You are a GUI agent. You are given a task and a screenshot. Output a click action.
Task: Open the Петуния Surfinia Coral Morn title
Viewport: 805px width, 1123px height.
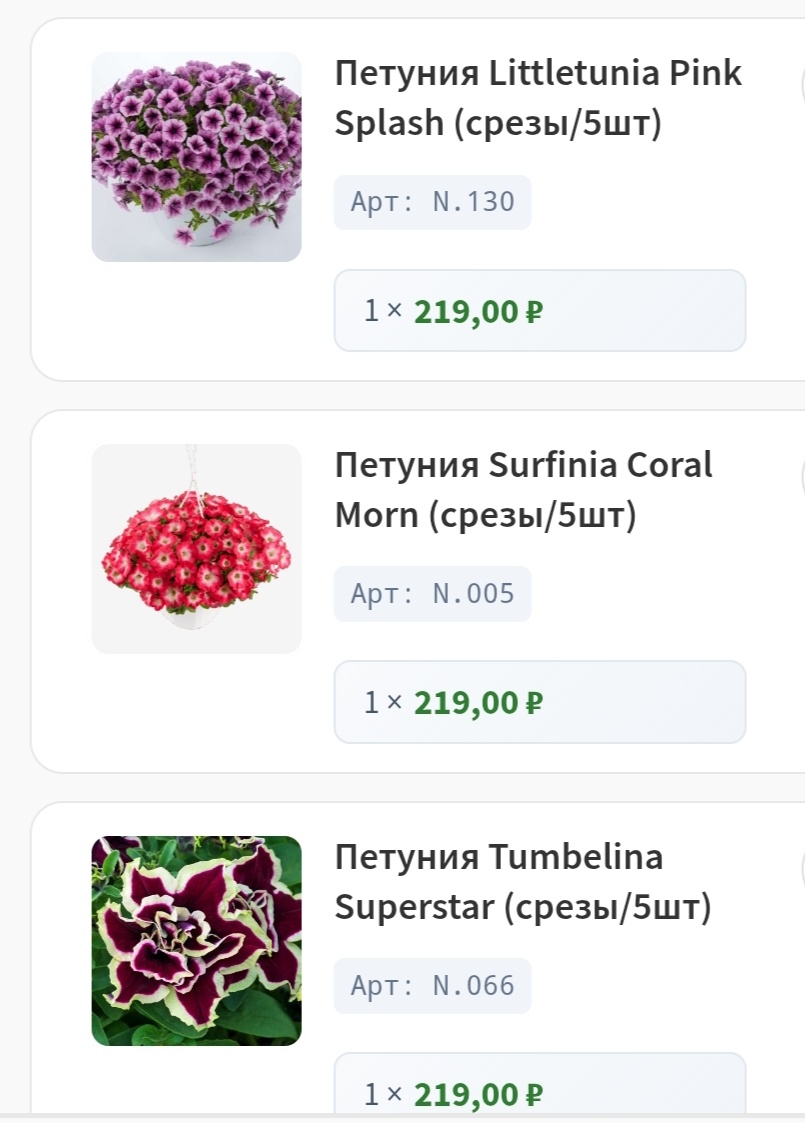click(x=523, y=490)
